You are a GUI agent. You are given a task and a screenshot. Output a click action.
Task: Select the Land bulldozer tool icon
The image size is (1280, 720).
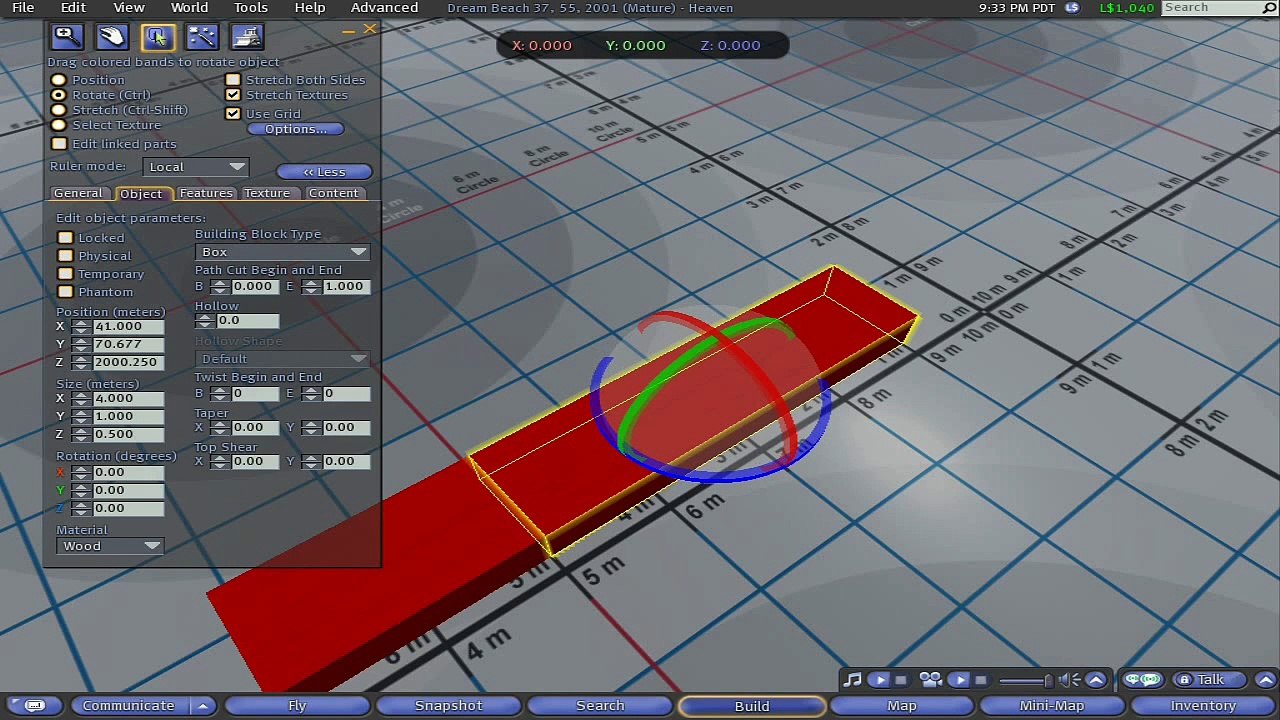click(x=247, y=37)
